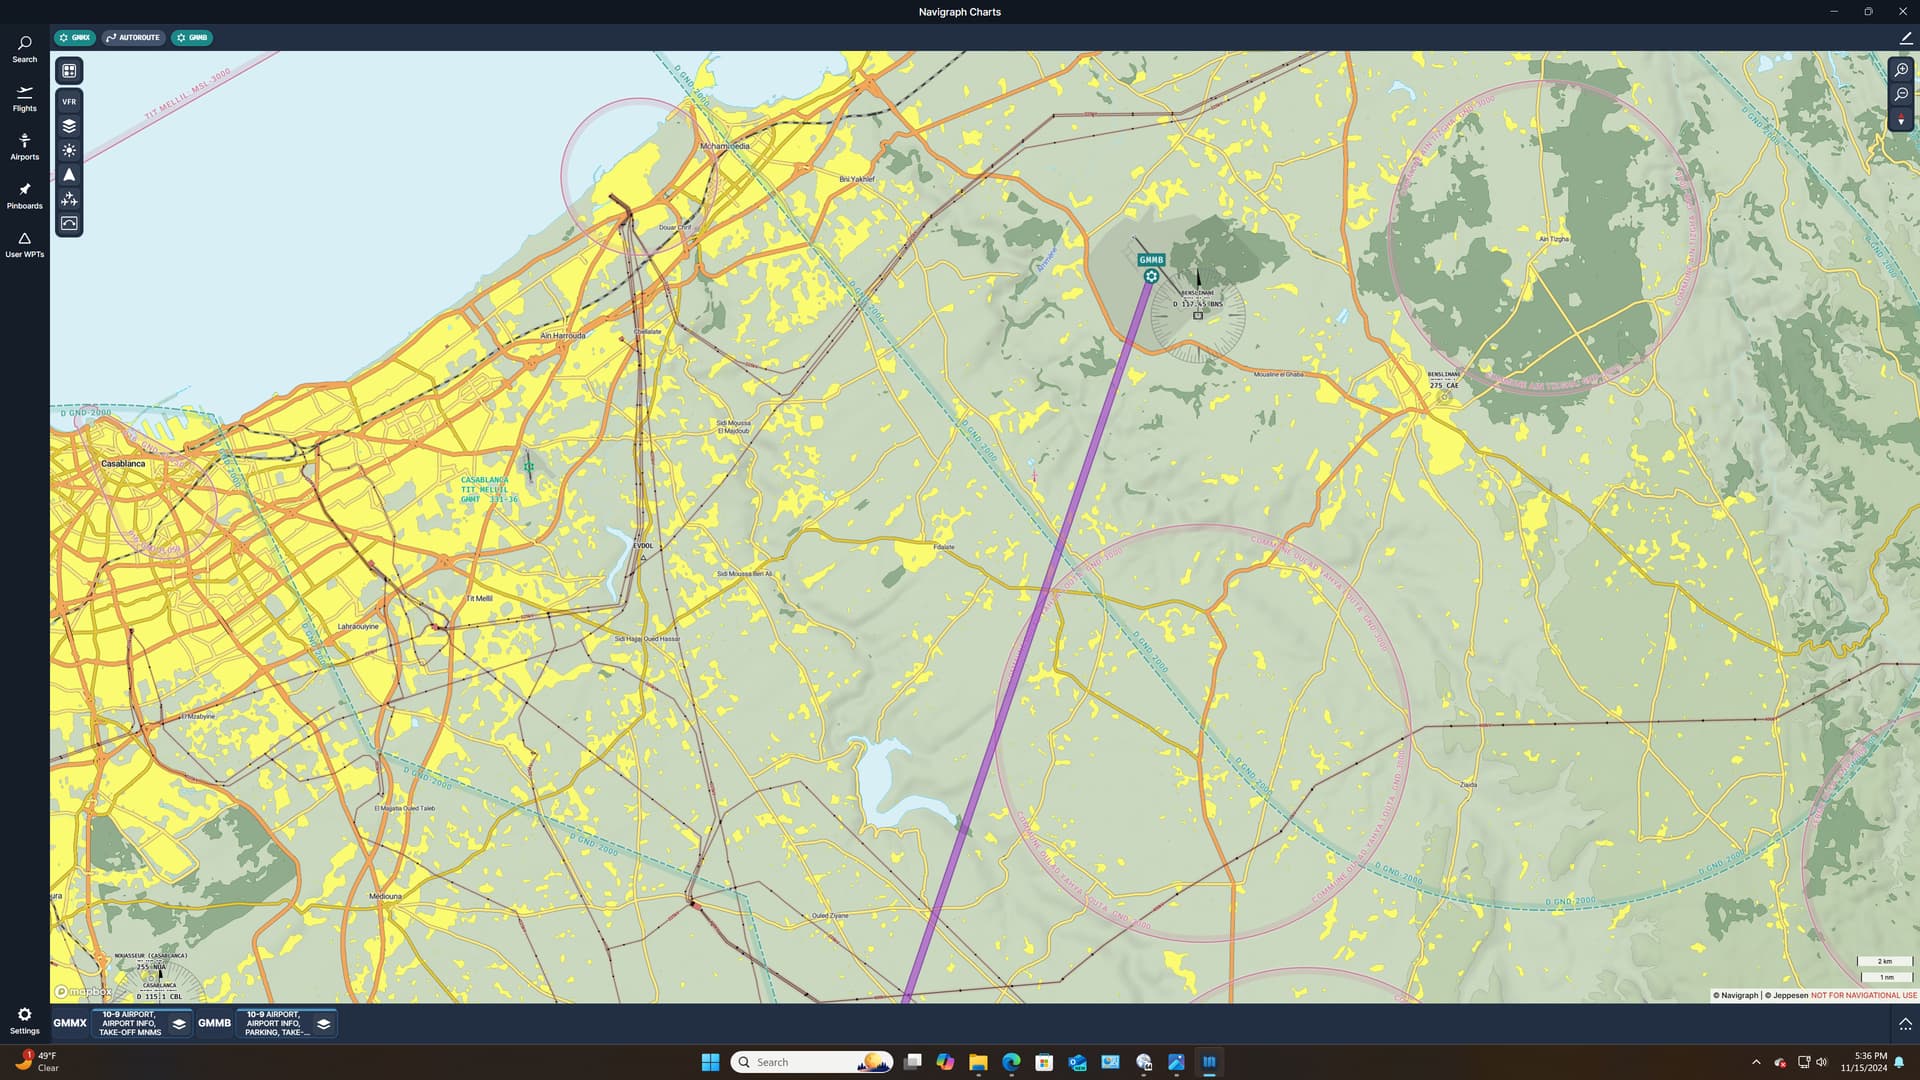Open the widgets grid panel icon
Image resolution: width=1920 pixels, height=1080 pixels.
69,71
